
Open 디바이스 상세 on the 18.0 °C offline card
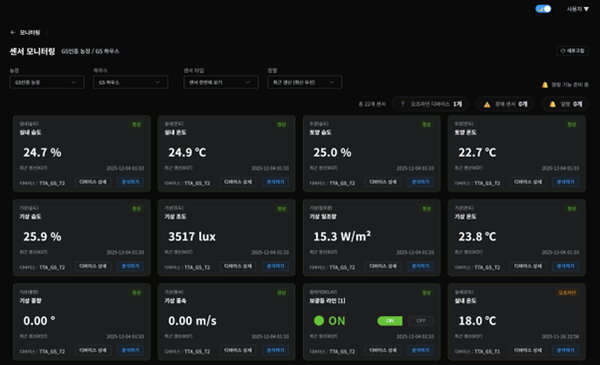point(528,350)
